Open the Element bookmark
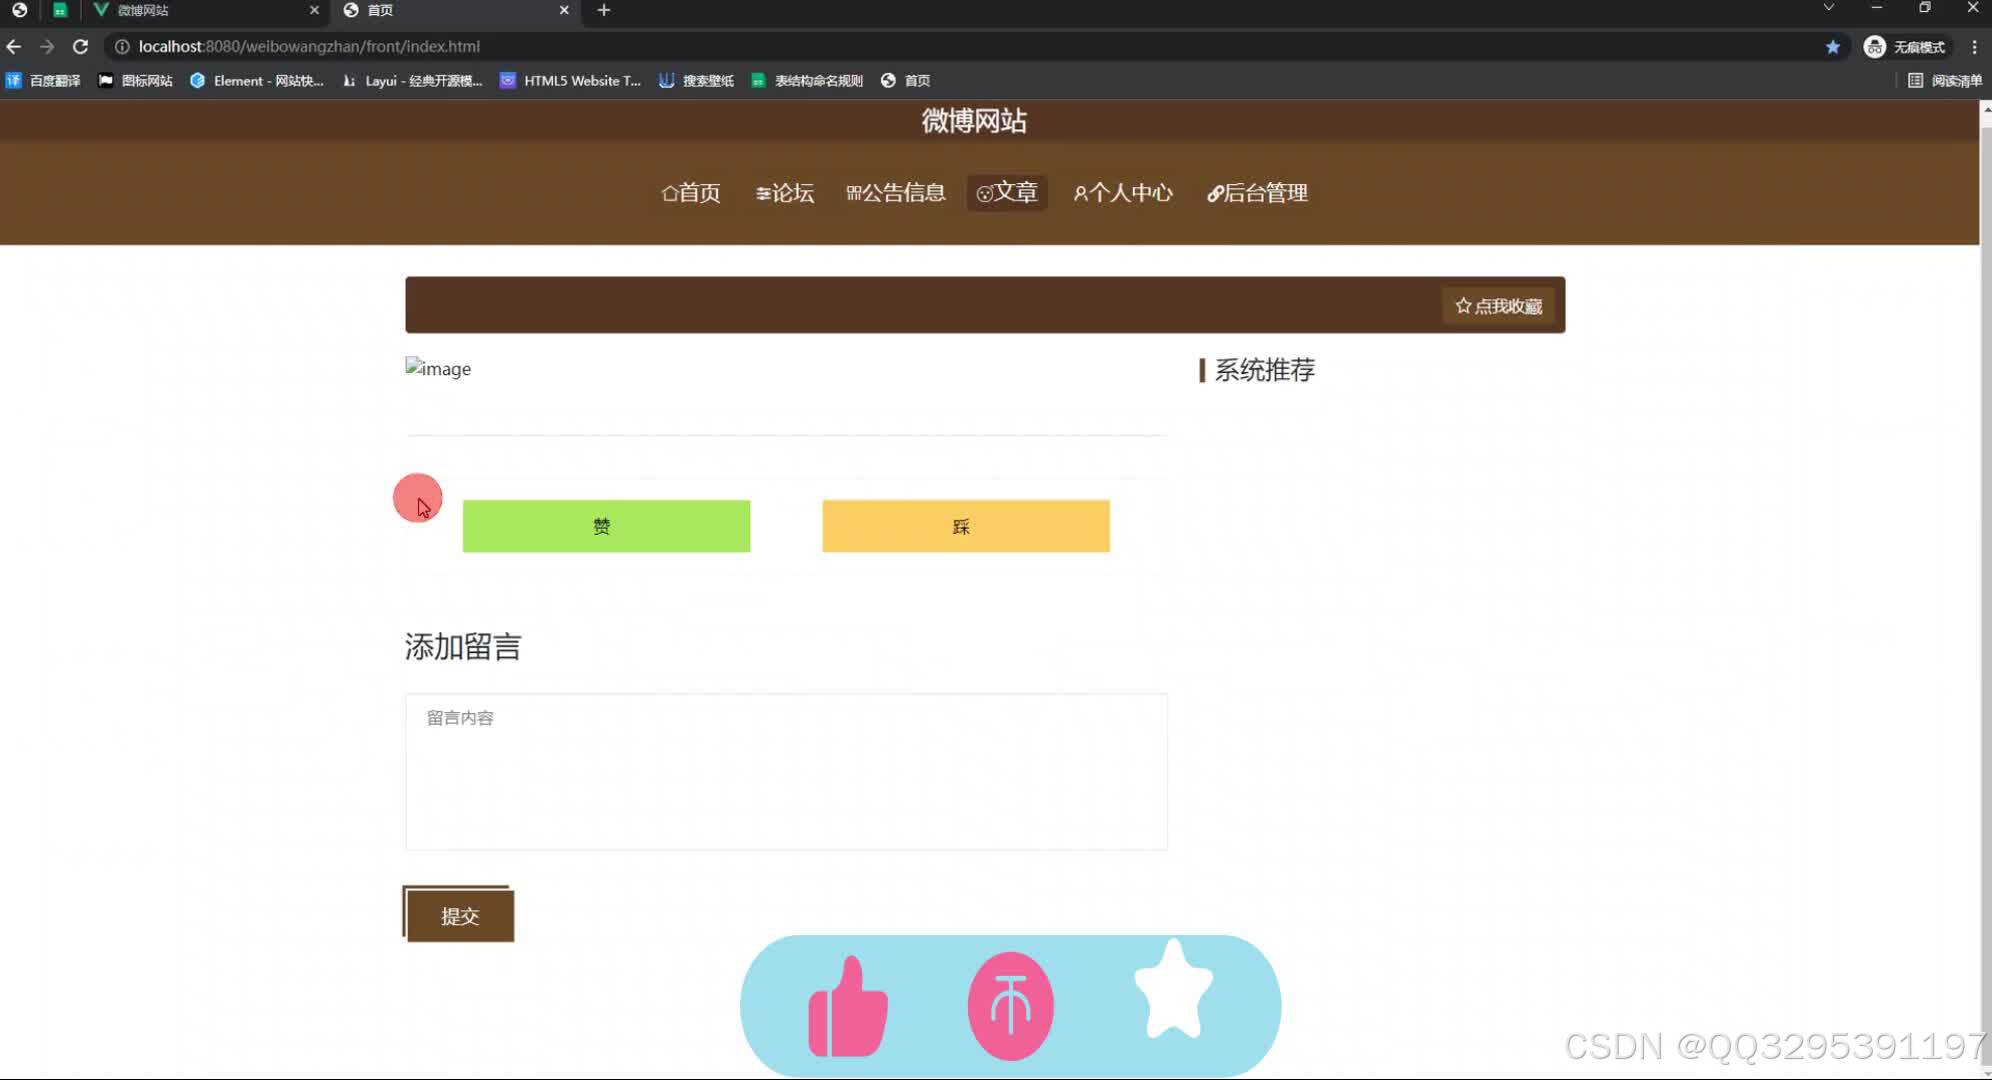The image size is (1992, 1080). (x=257, y=81)
